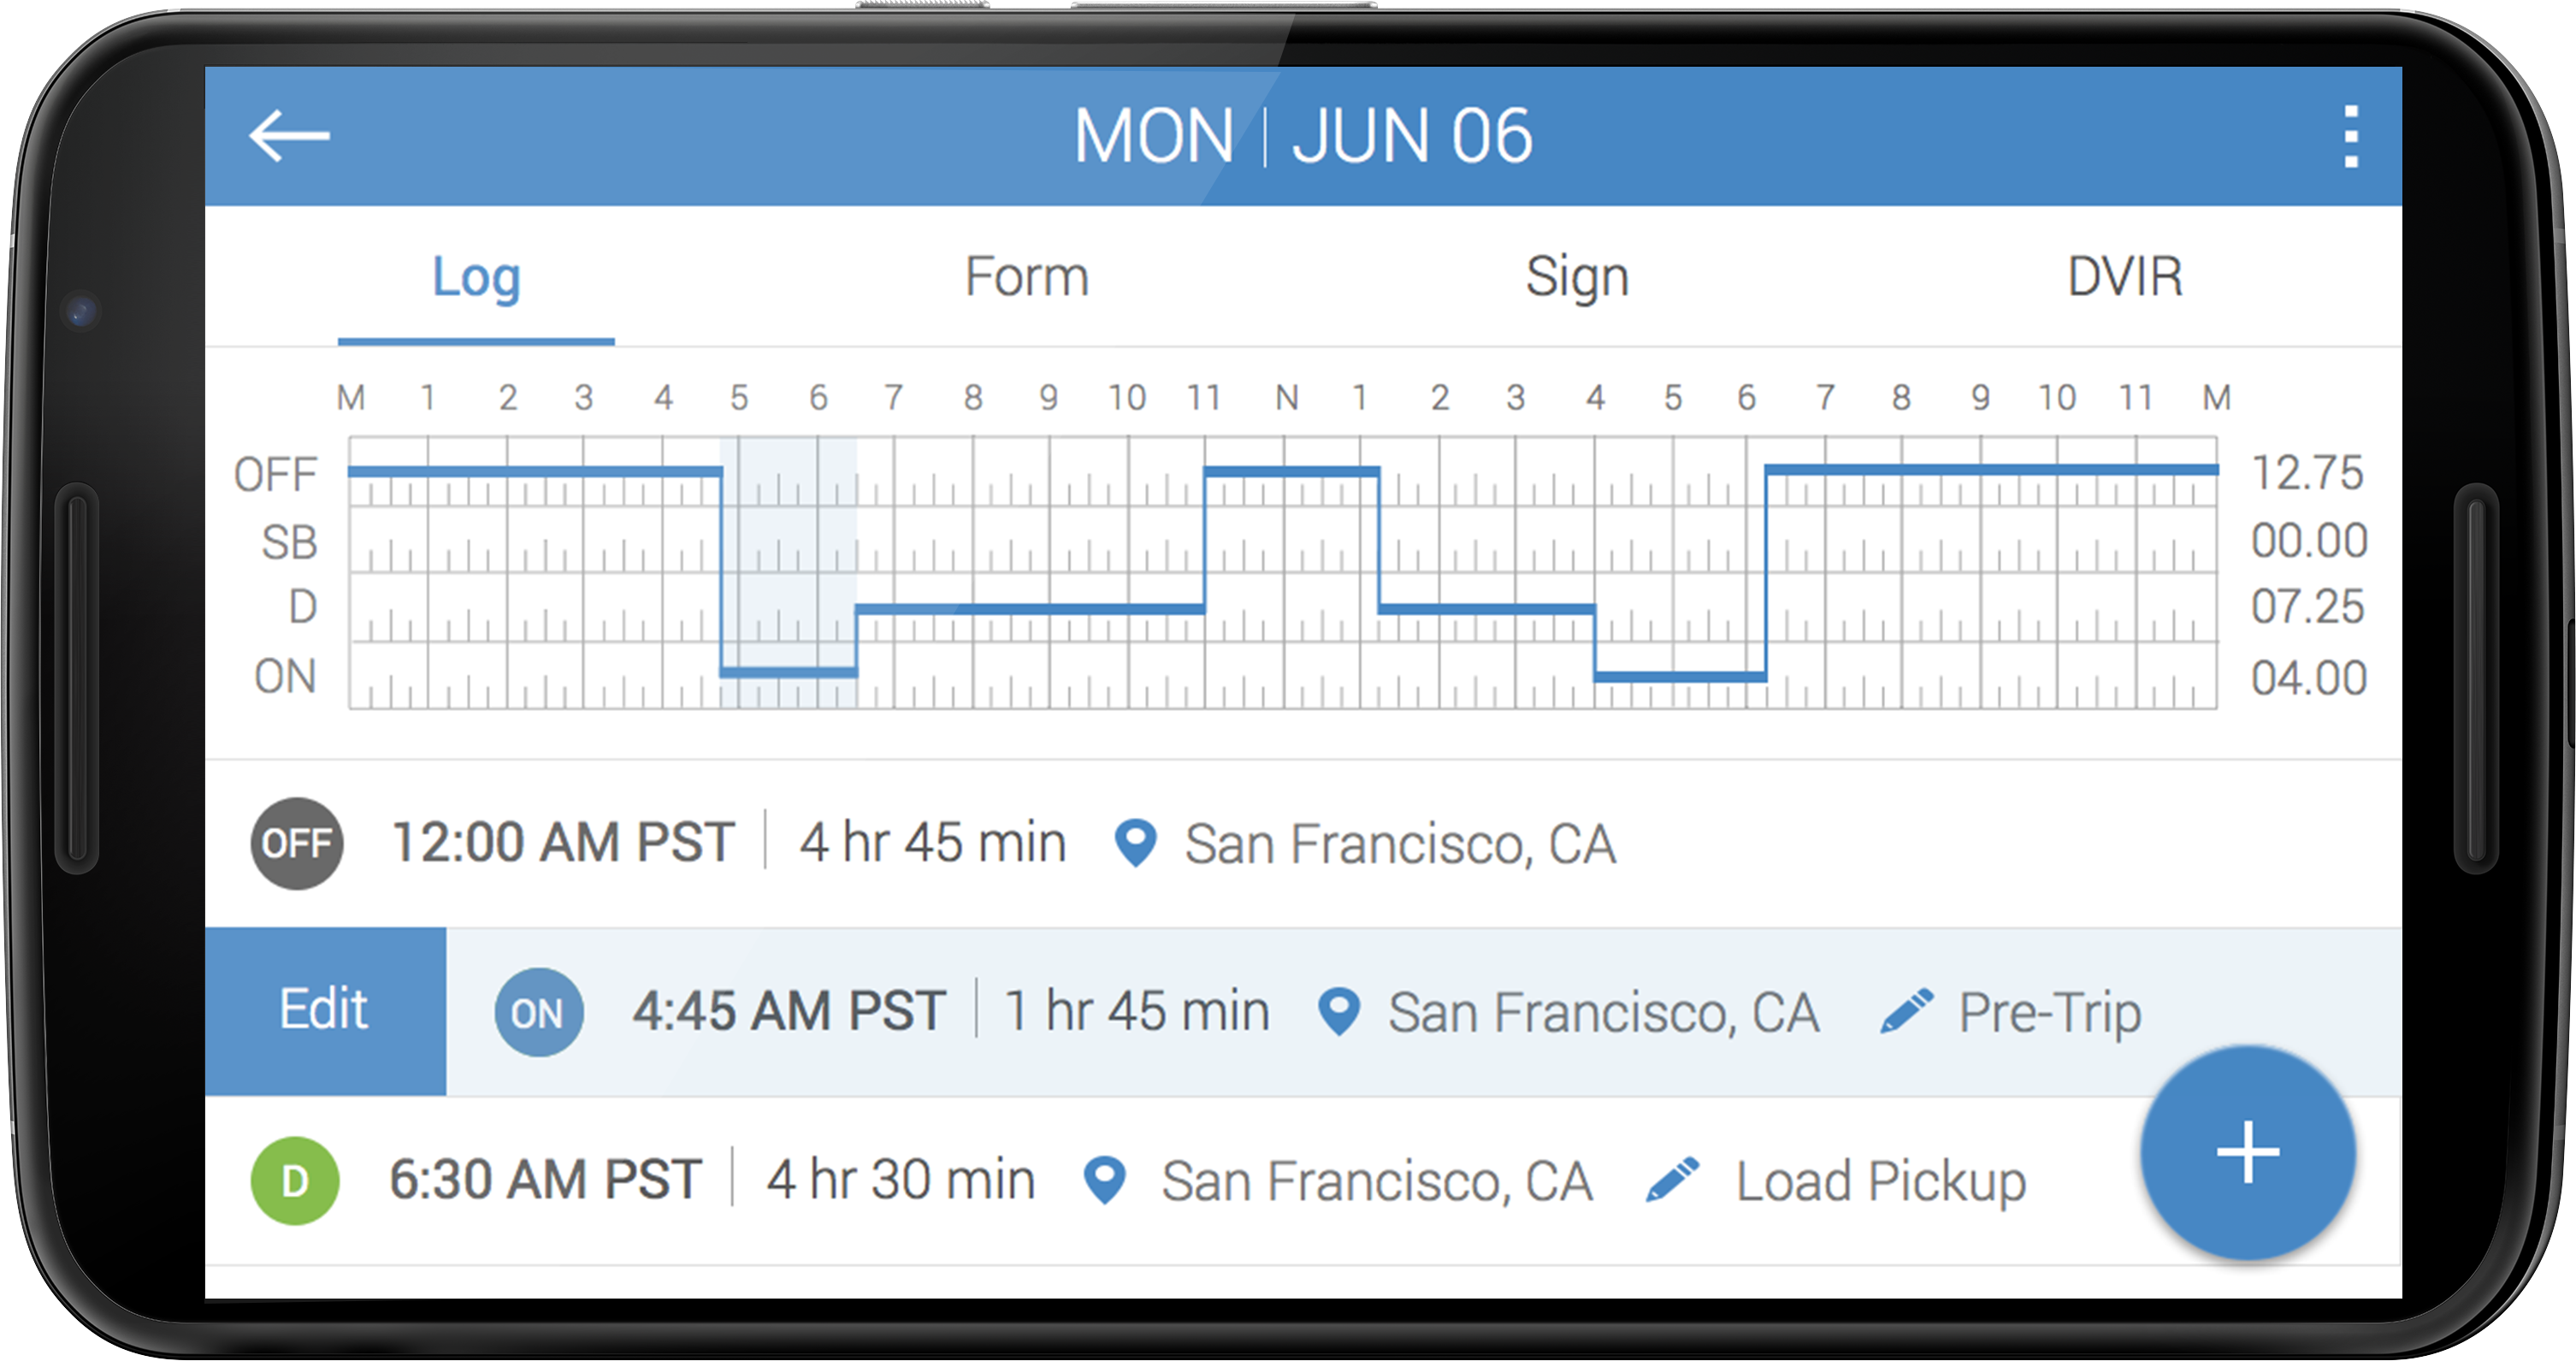Tap pencil icon beside Load Pickup note
Screen dimensions: 2576x1361
pos(1672,1180)
